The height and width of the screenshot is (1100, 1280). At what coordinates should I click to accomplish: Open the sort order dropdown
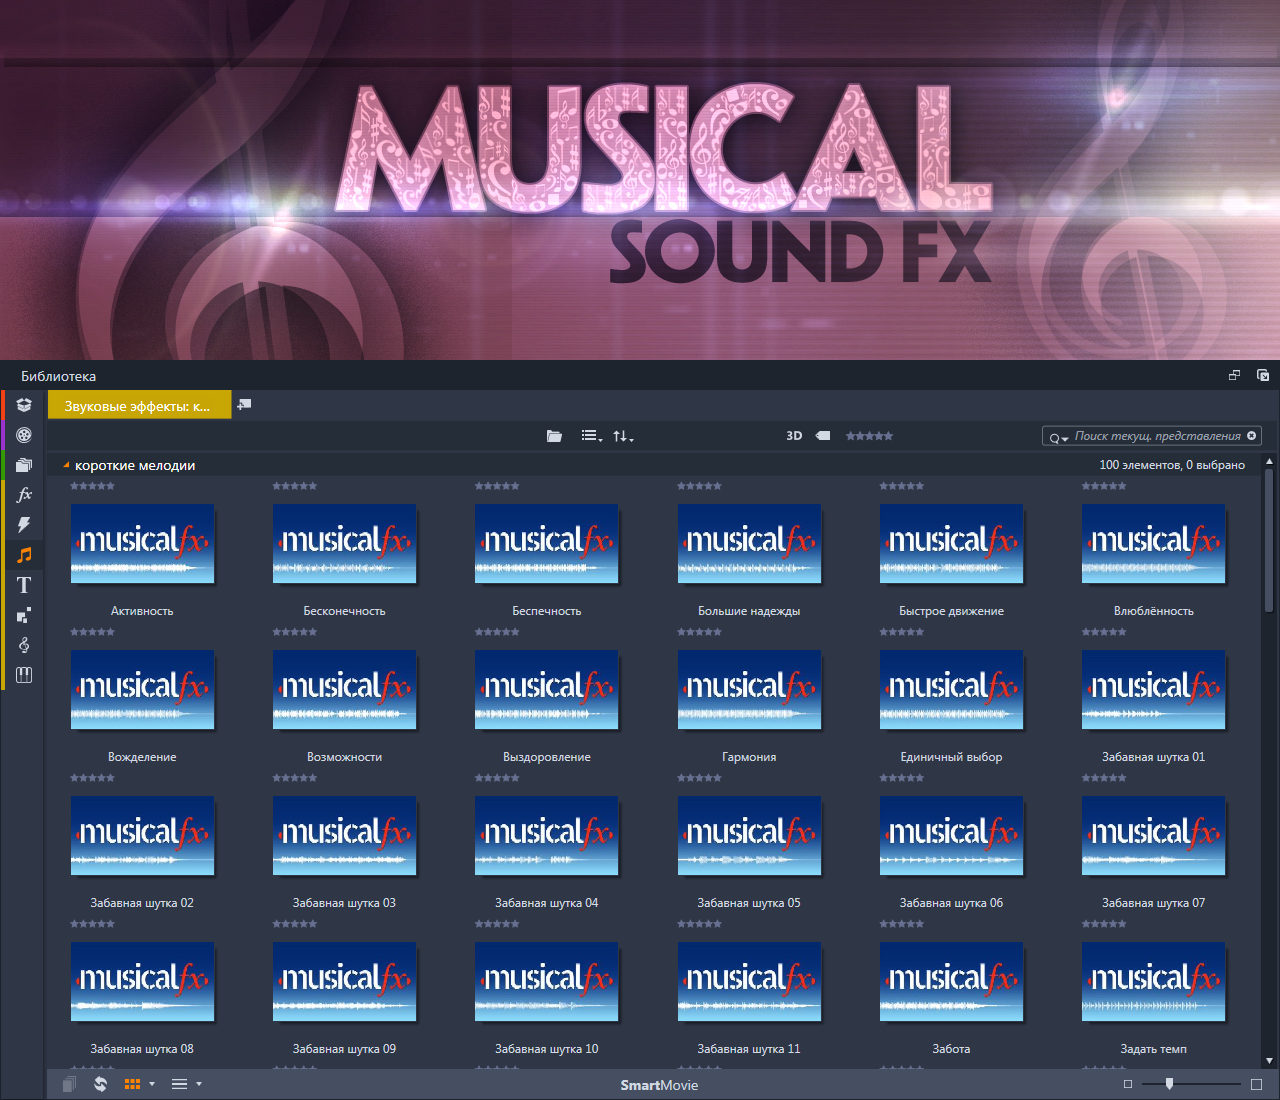click(x=623, y=436)
